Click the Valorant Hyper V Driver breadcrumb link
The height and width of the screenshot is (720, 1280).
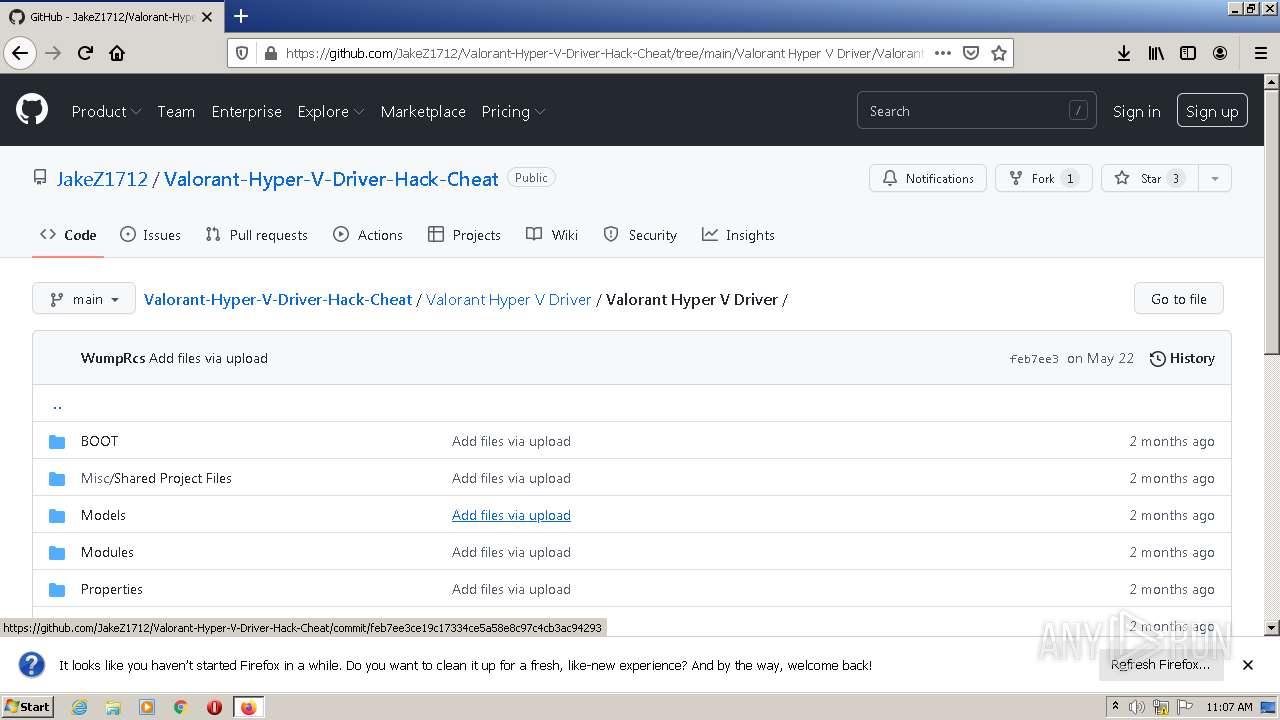pos(509,299)
